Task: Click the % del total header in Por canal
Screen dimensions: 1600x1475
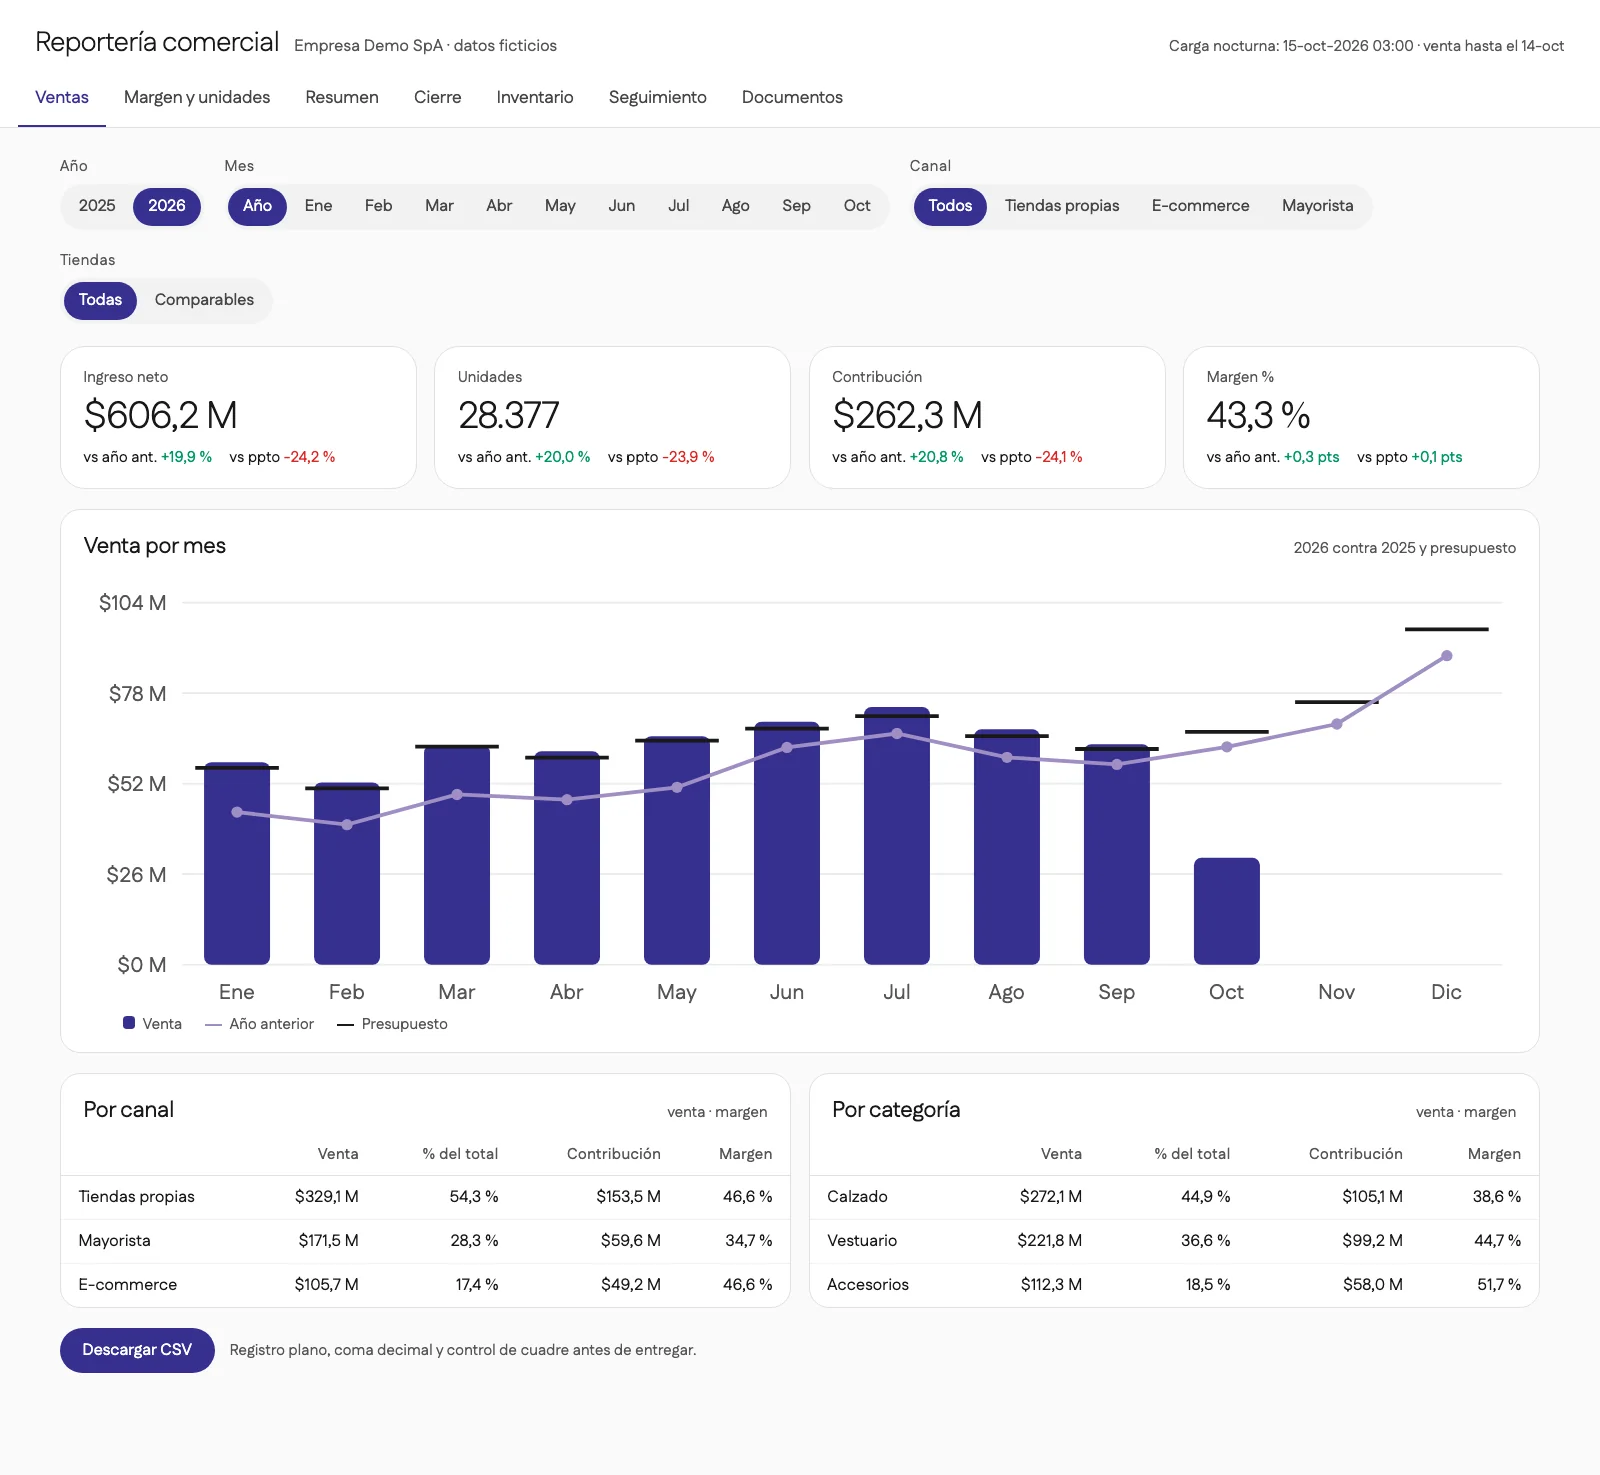Action: click(460, 1154)
